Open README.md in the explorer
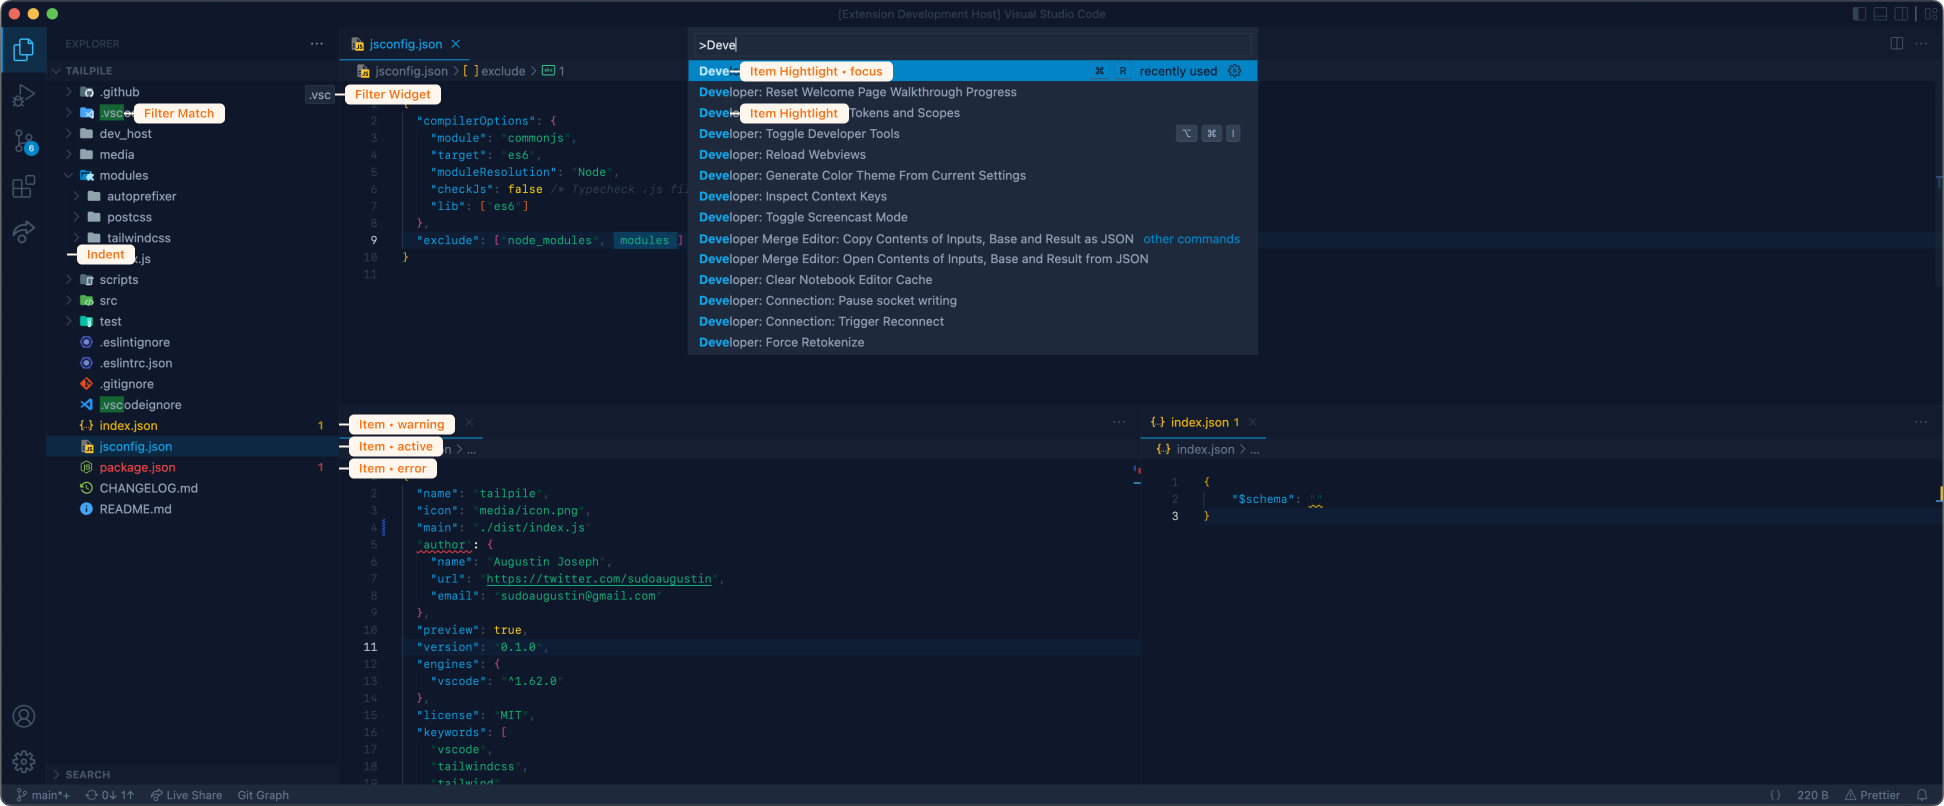The image size is (1944, 806). (135, 510)
